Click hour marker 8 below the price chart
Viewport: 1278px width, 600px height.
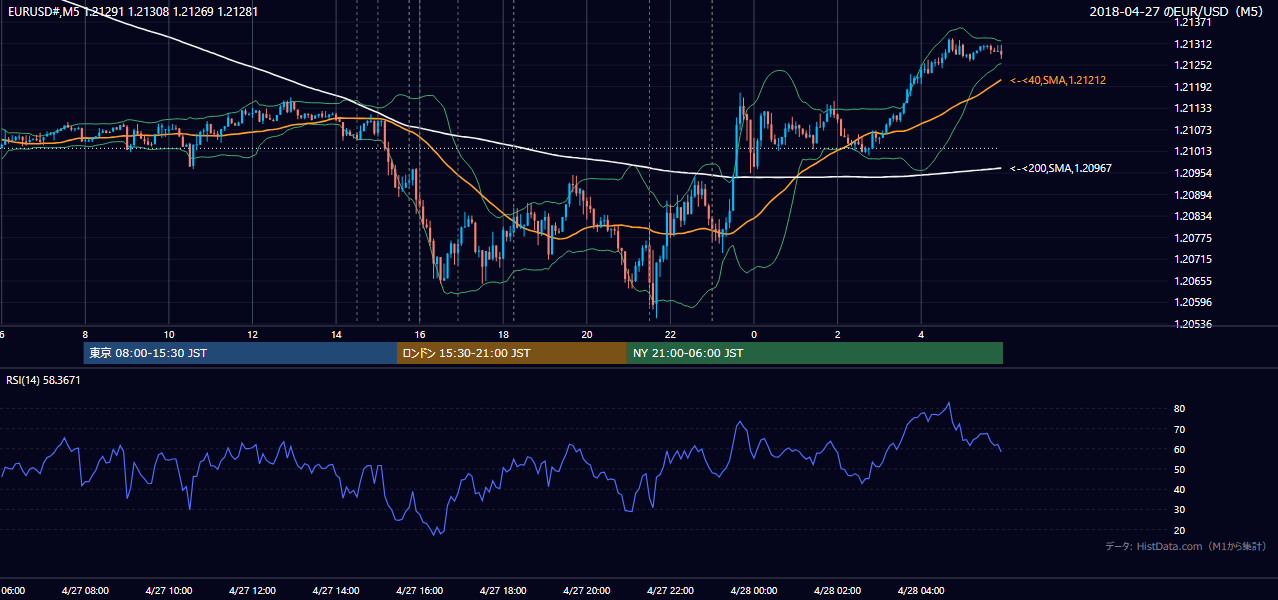[85, 334]
